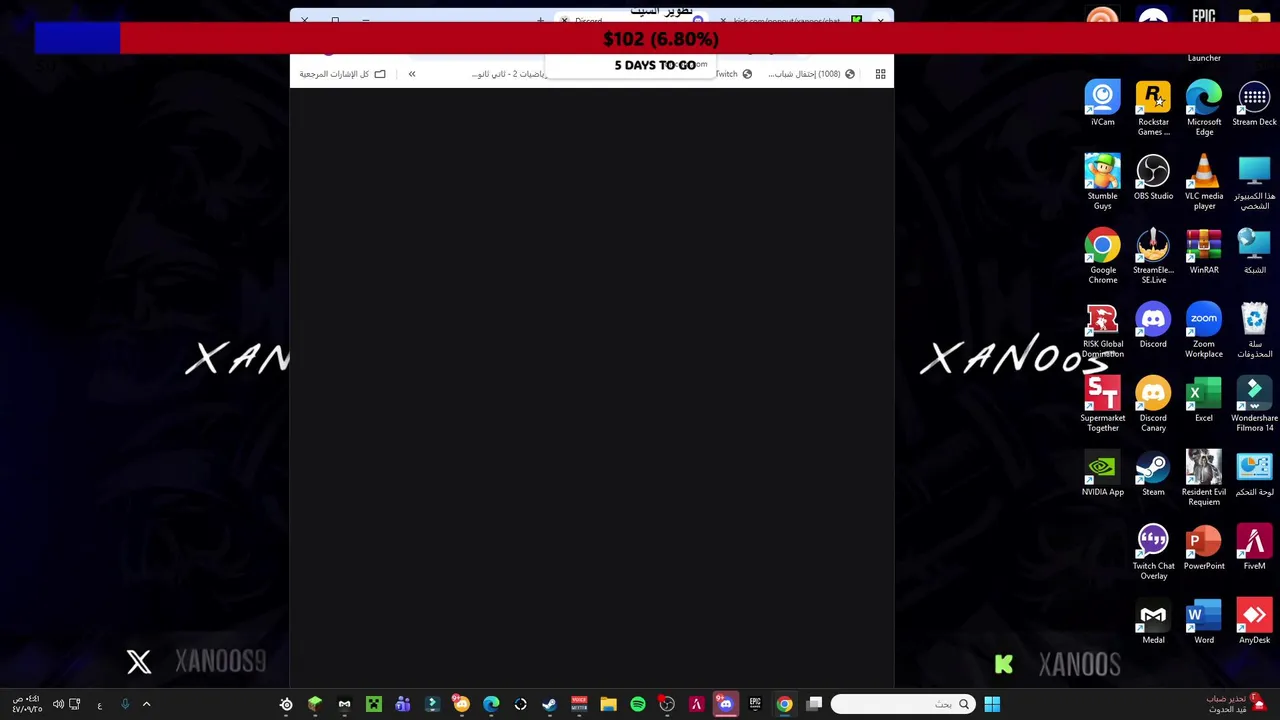
Task: Open Zoom Workplace desktop shortcut
Action: click(x=1204, y=330)
